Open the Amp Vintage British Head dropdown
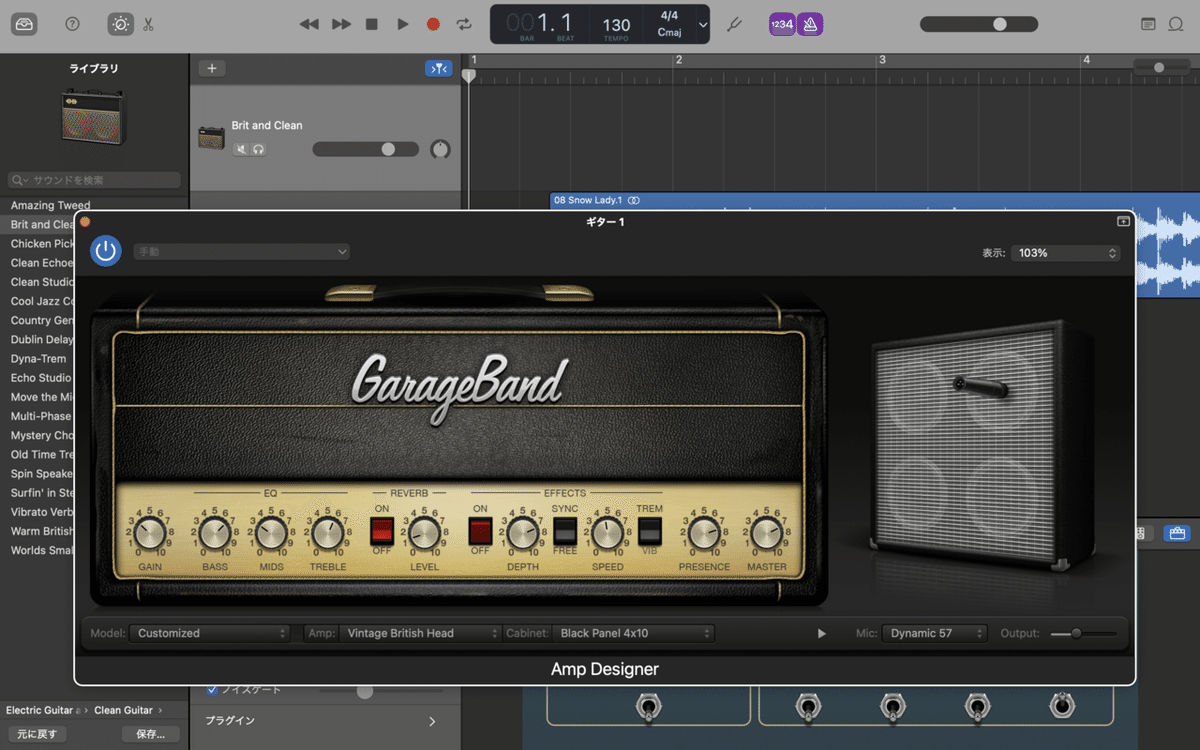Viewport: 1200px width, 750px height. (421, 633)
